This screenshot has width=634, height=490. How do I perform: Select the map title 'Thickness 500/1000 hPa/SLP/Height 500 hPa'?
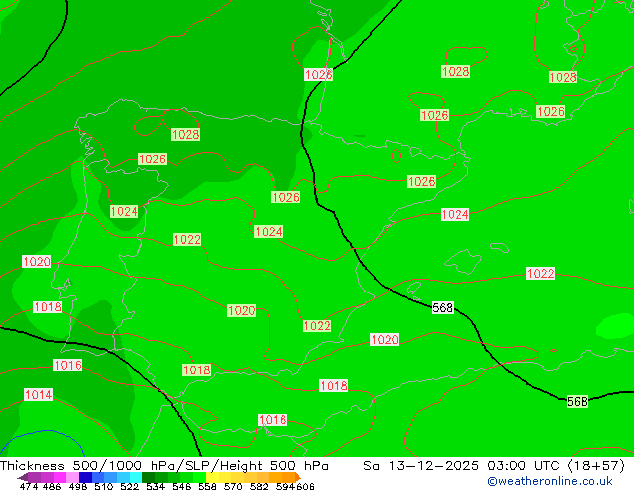[164, 466]
